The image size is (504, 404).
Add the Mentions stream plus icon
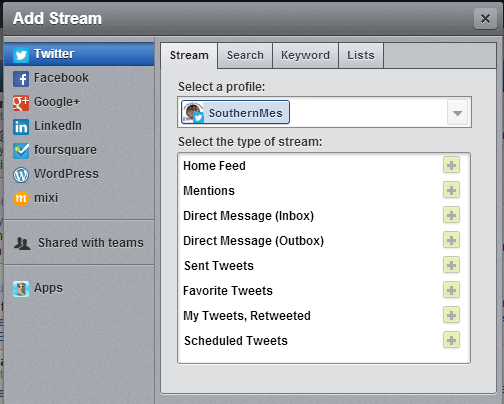pyautogui.click(x=451, y=190)
